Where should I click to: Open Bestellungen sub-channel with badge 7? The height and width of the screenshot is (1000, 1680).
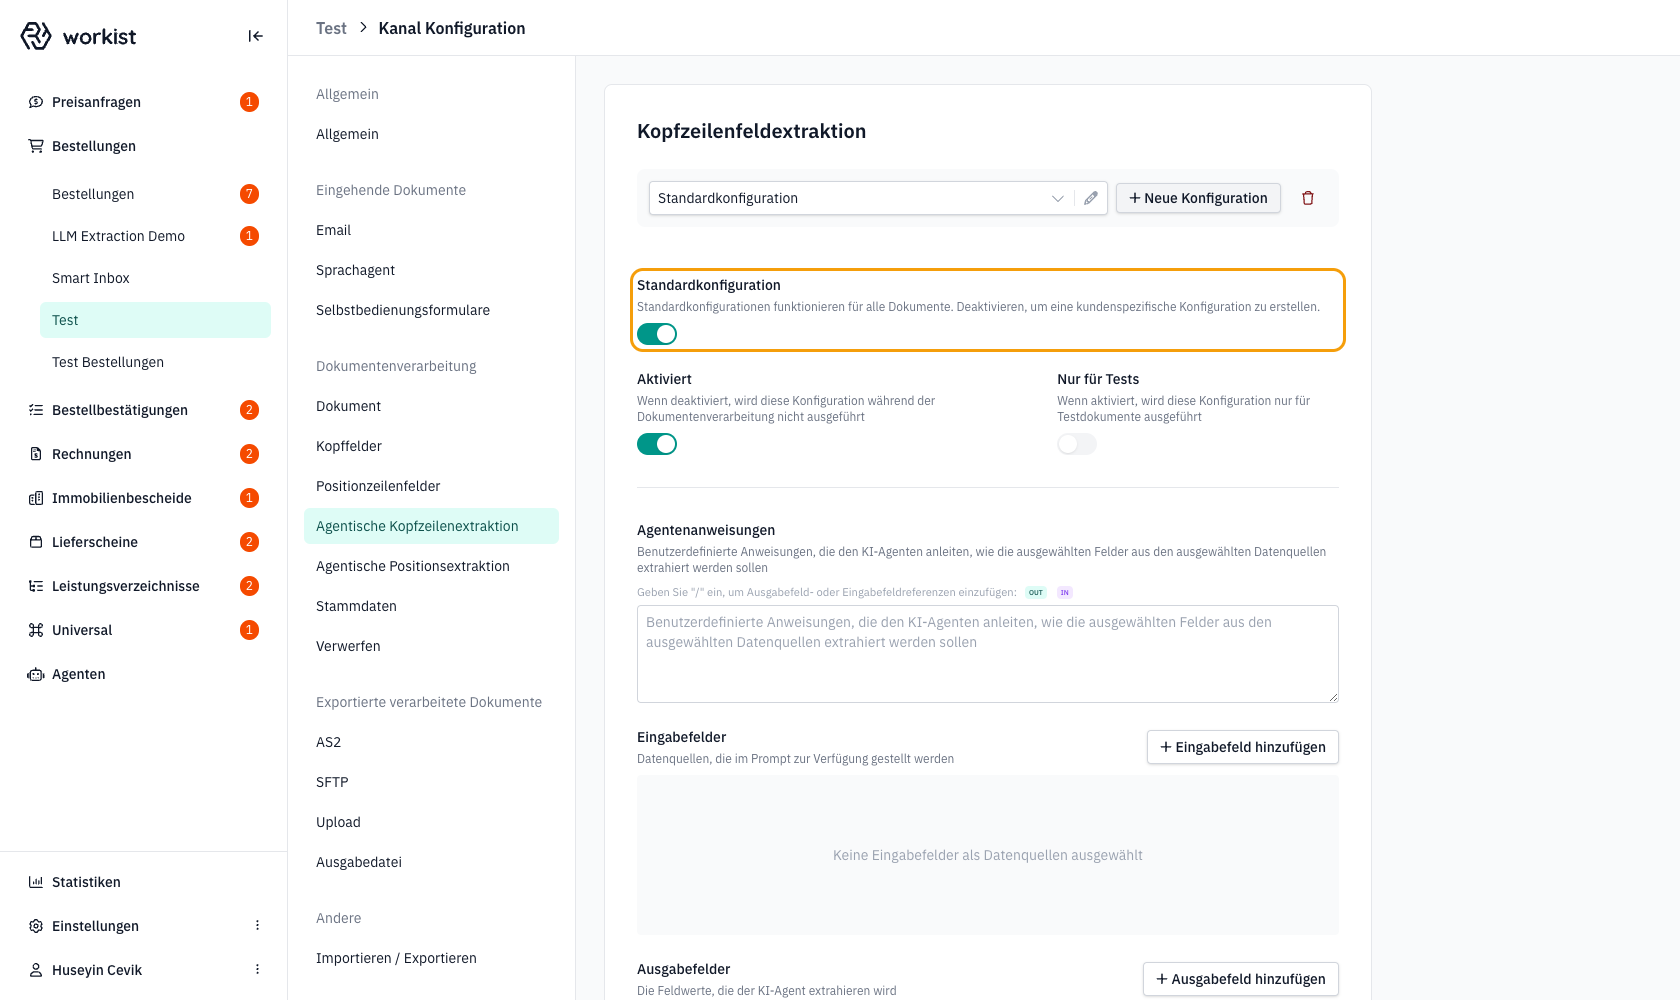click(x=155, y=194)
